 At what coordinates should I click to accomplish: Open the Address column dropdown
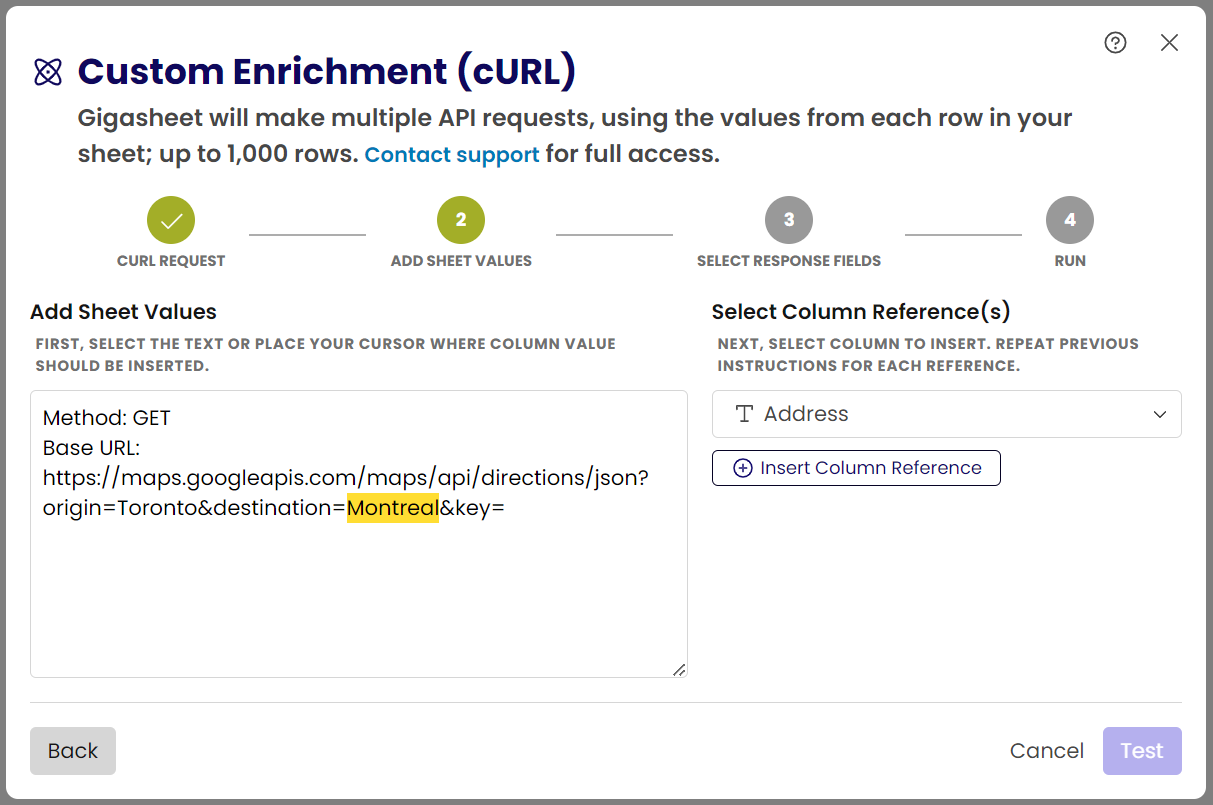point(946,414)
